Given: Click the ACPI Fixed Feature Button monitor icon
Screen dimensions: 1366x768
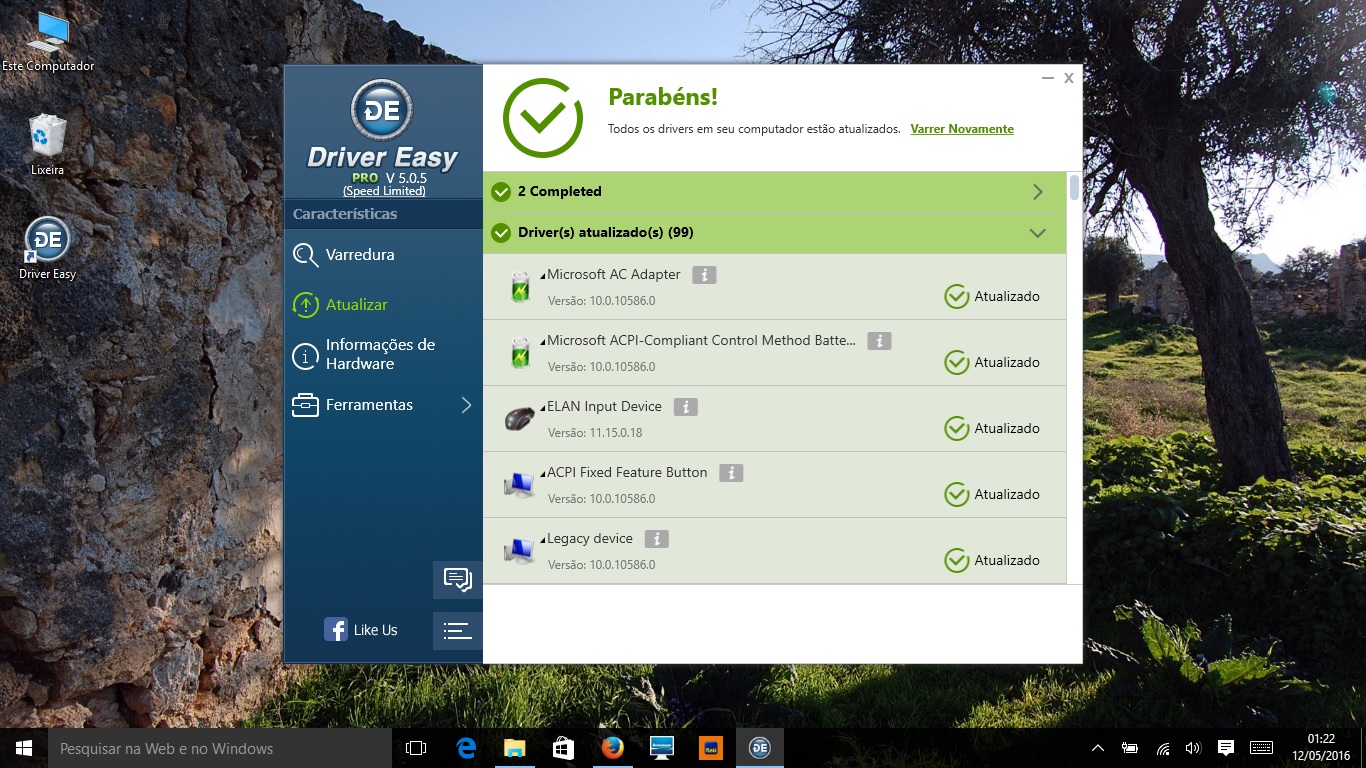Looking at the screenshot, I should click(x=520, y=485).
